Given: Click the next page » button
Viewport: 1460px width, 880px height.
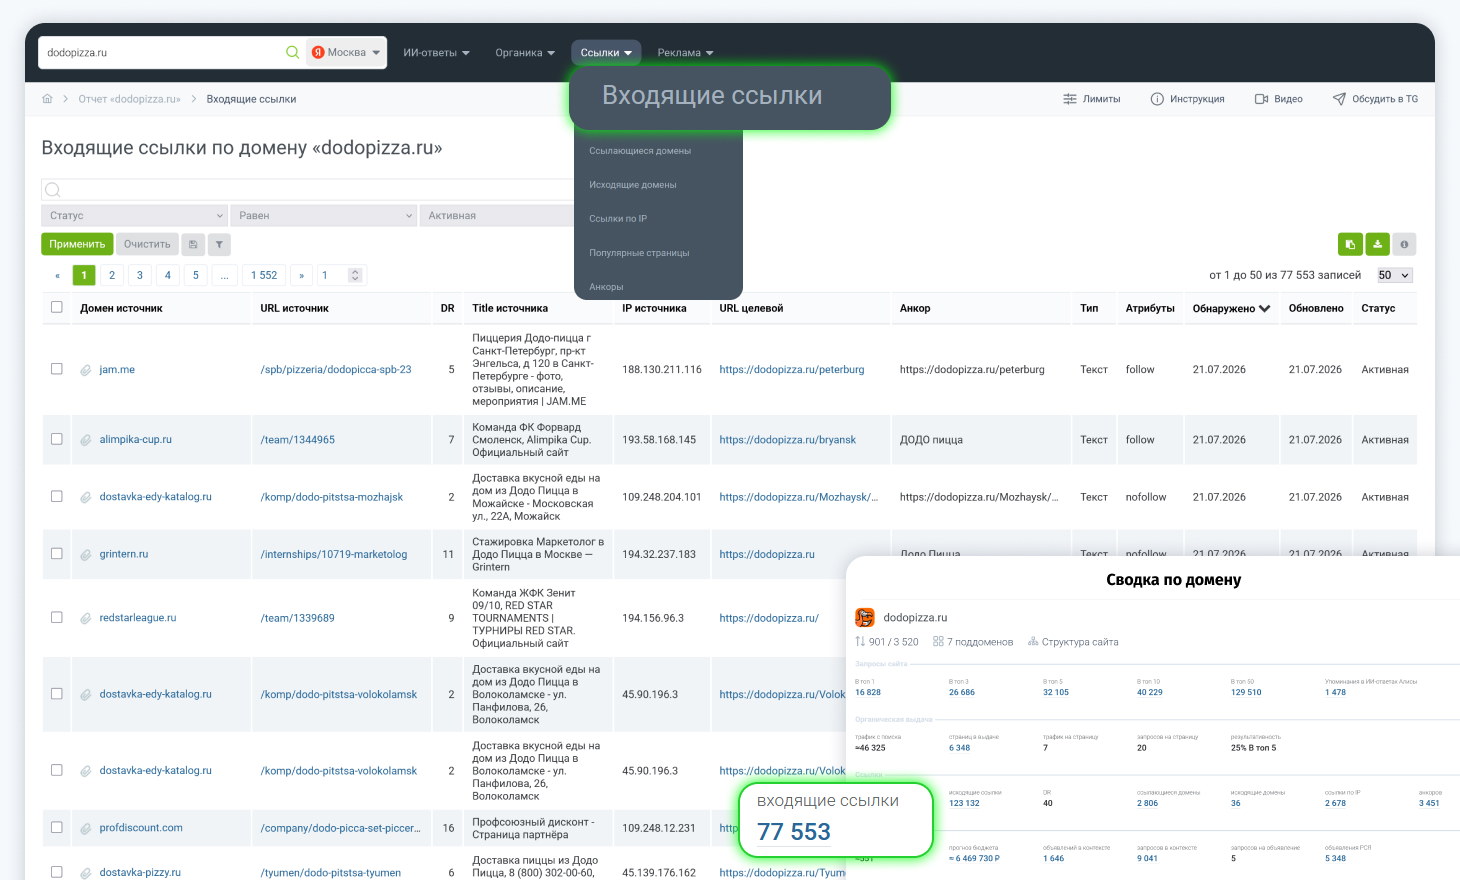Looking at the screenshot, I should click(x=301, y=275).
